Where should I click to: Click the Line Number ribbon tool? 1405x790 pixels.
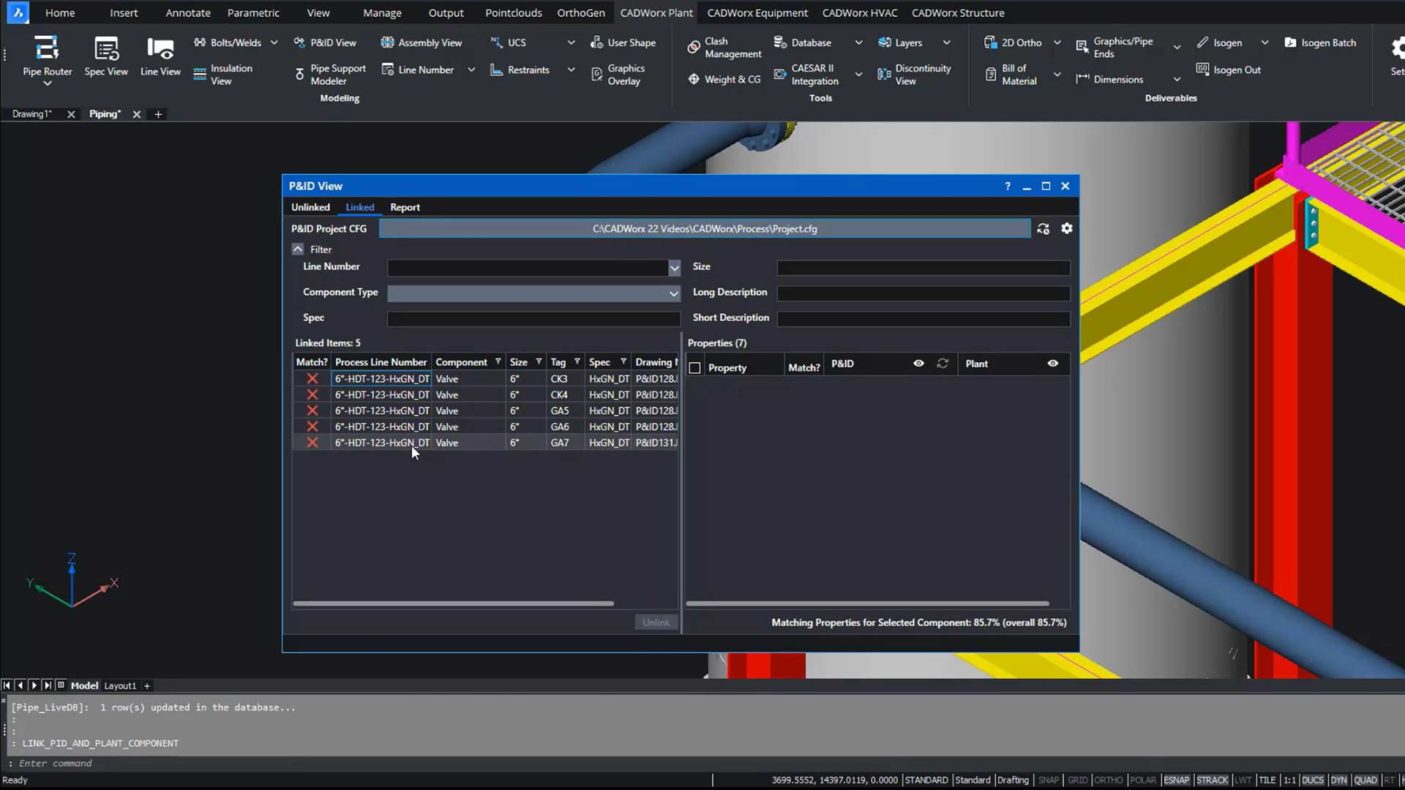tap(418, 70)
